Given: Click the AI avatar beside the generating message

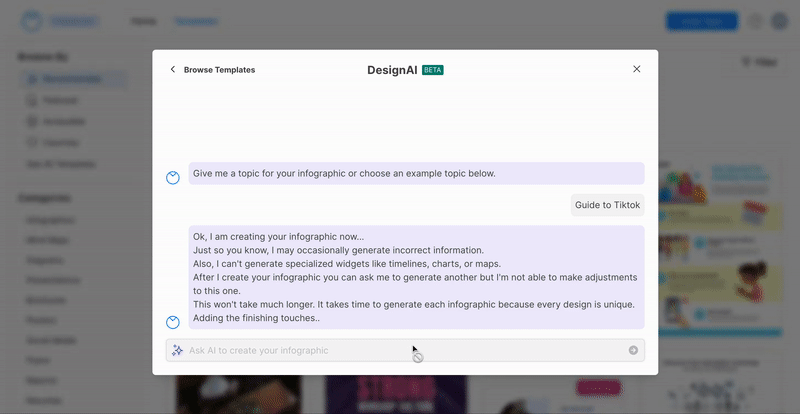Looking at the screenshot, I should 173,322.
